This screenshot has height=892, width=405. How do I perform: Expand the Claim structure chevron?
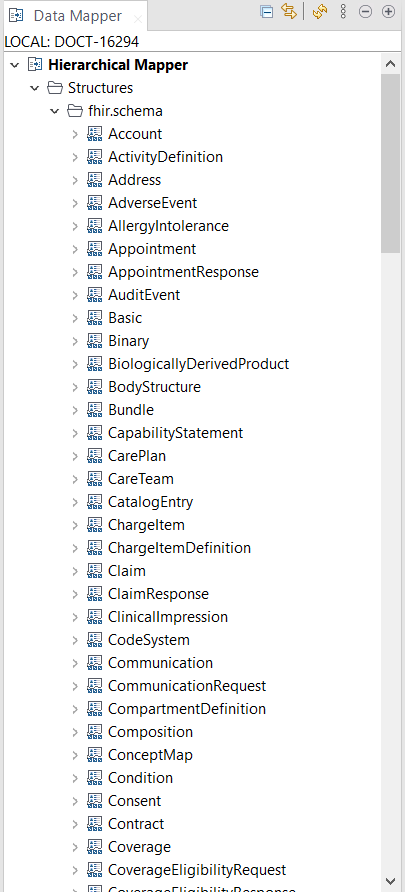[75, 571]
